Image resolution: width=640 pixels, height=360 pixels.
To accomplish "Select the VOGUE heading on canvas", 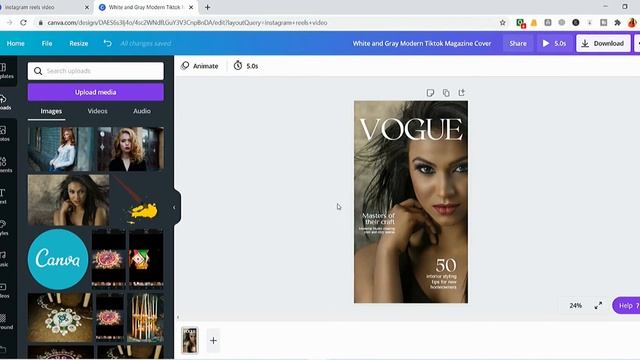I will click(411, 130).
